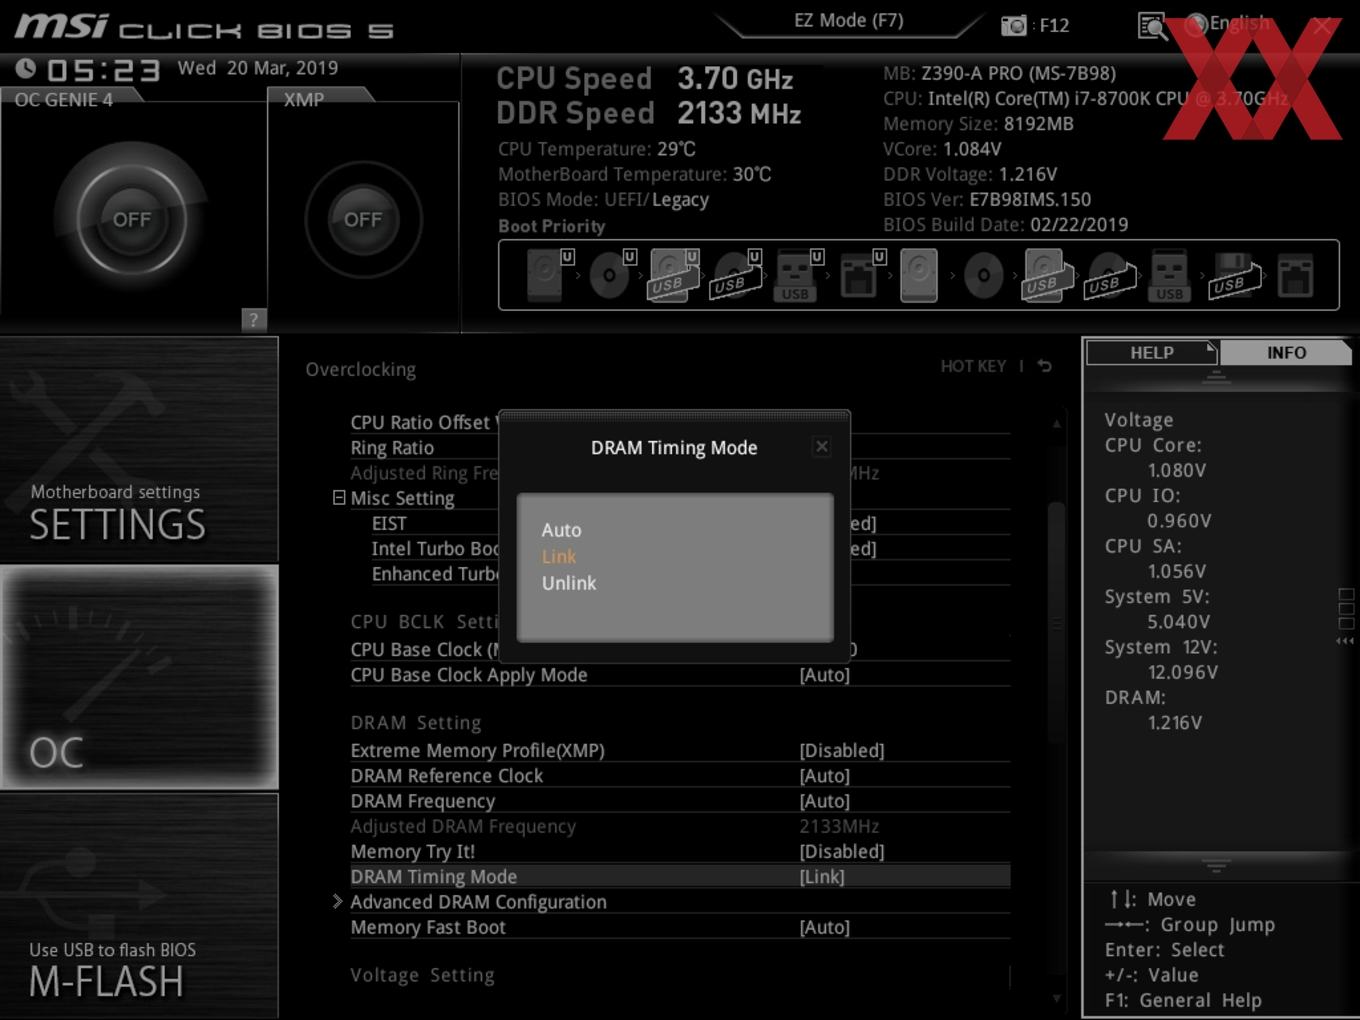The height and width of the screenshot is (1020, 1360).
Task: Open DRAM Reference Clock [Auto] value
Action: click(825, 776)
